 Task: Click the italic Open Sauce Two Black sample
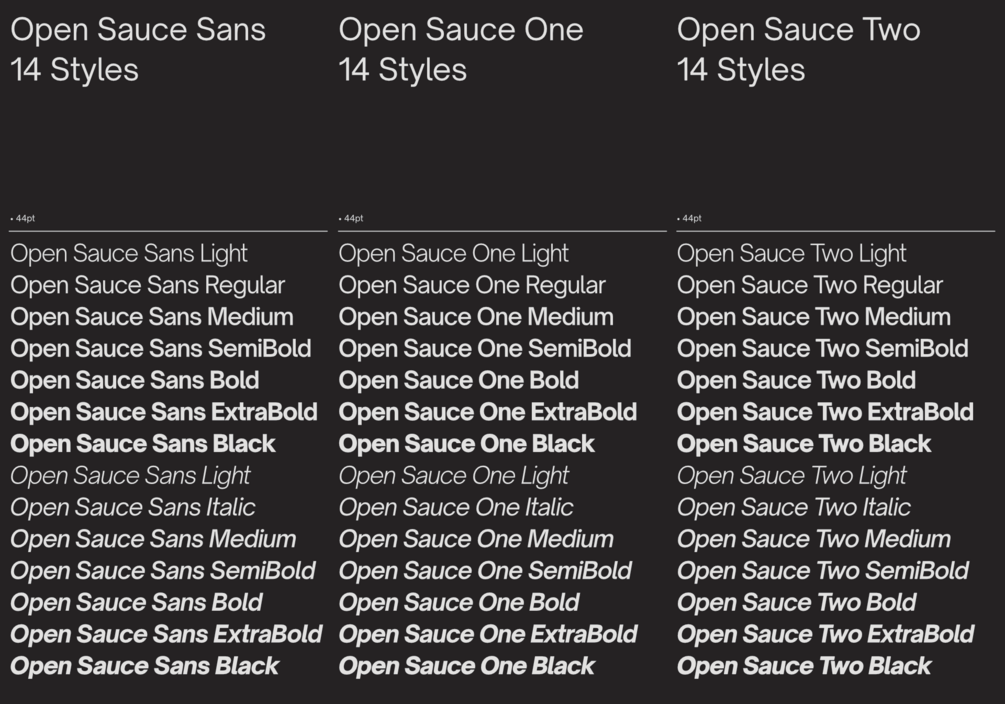[804, 666]
